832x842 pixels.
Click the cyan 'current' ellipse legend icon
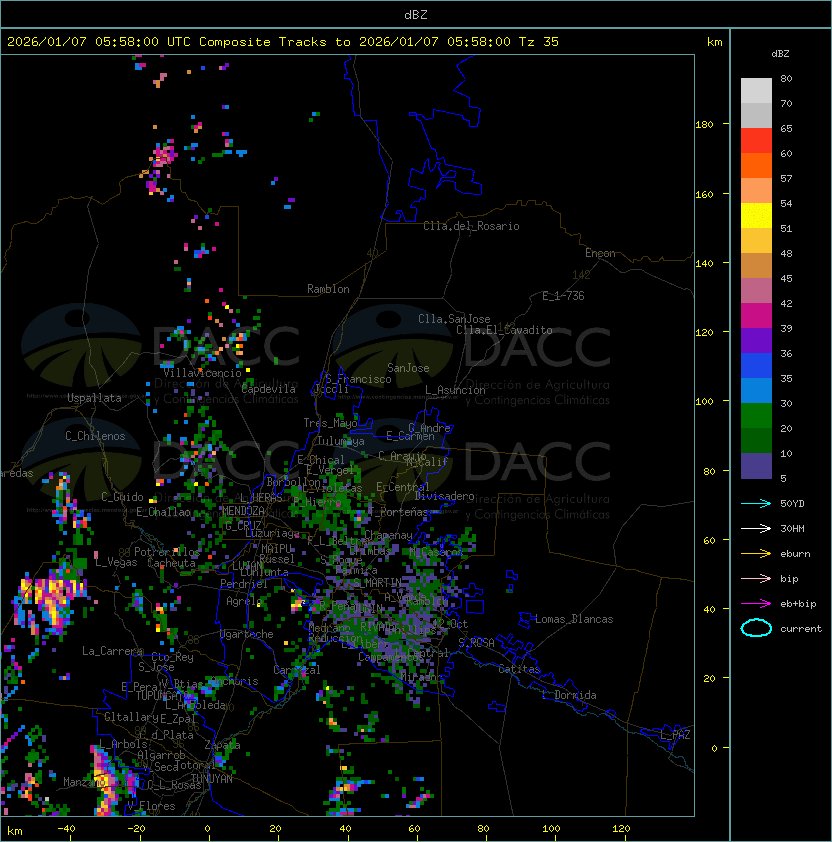click(756, 628)
